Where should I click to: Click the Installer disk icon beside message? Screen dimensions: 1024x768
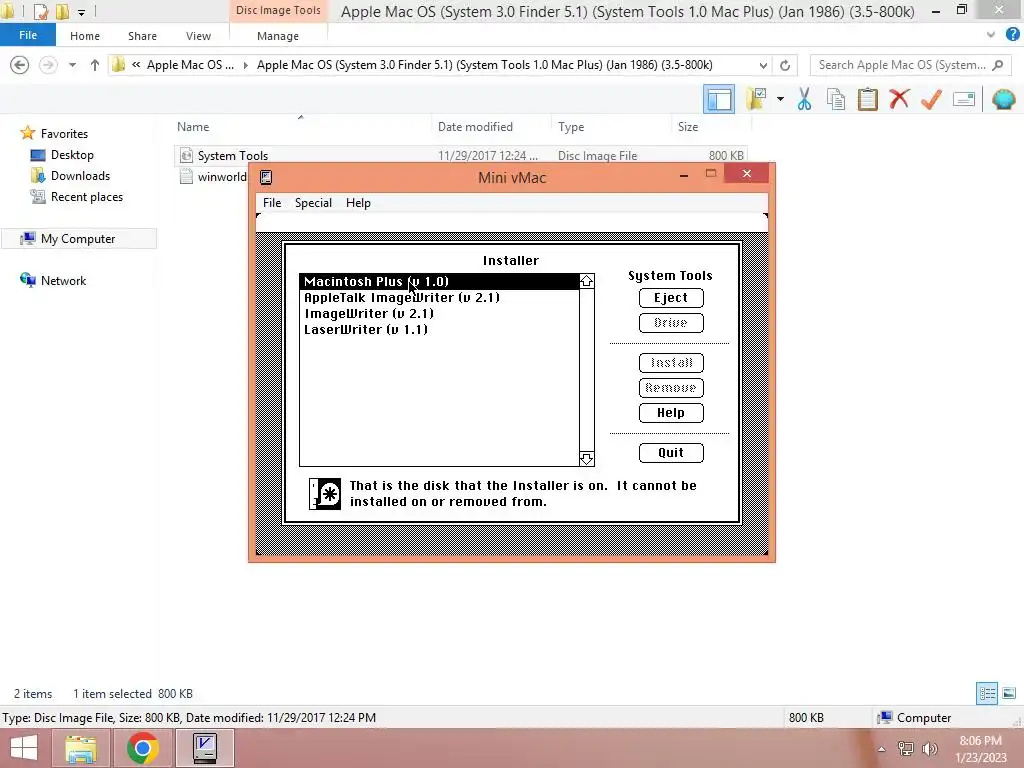point(325,494)
